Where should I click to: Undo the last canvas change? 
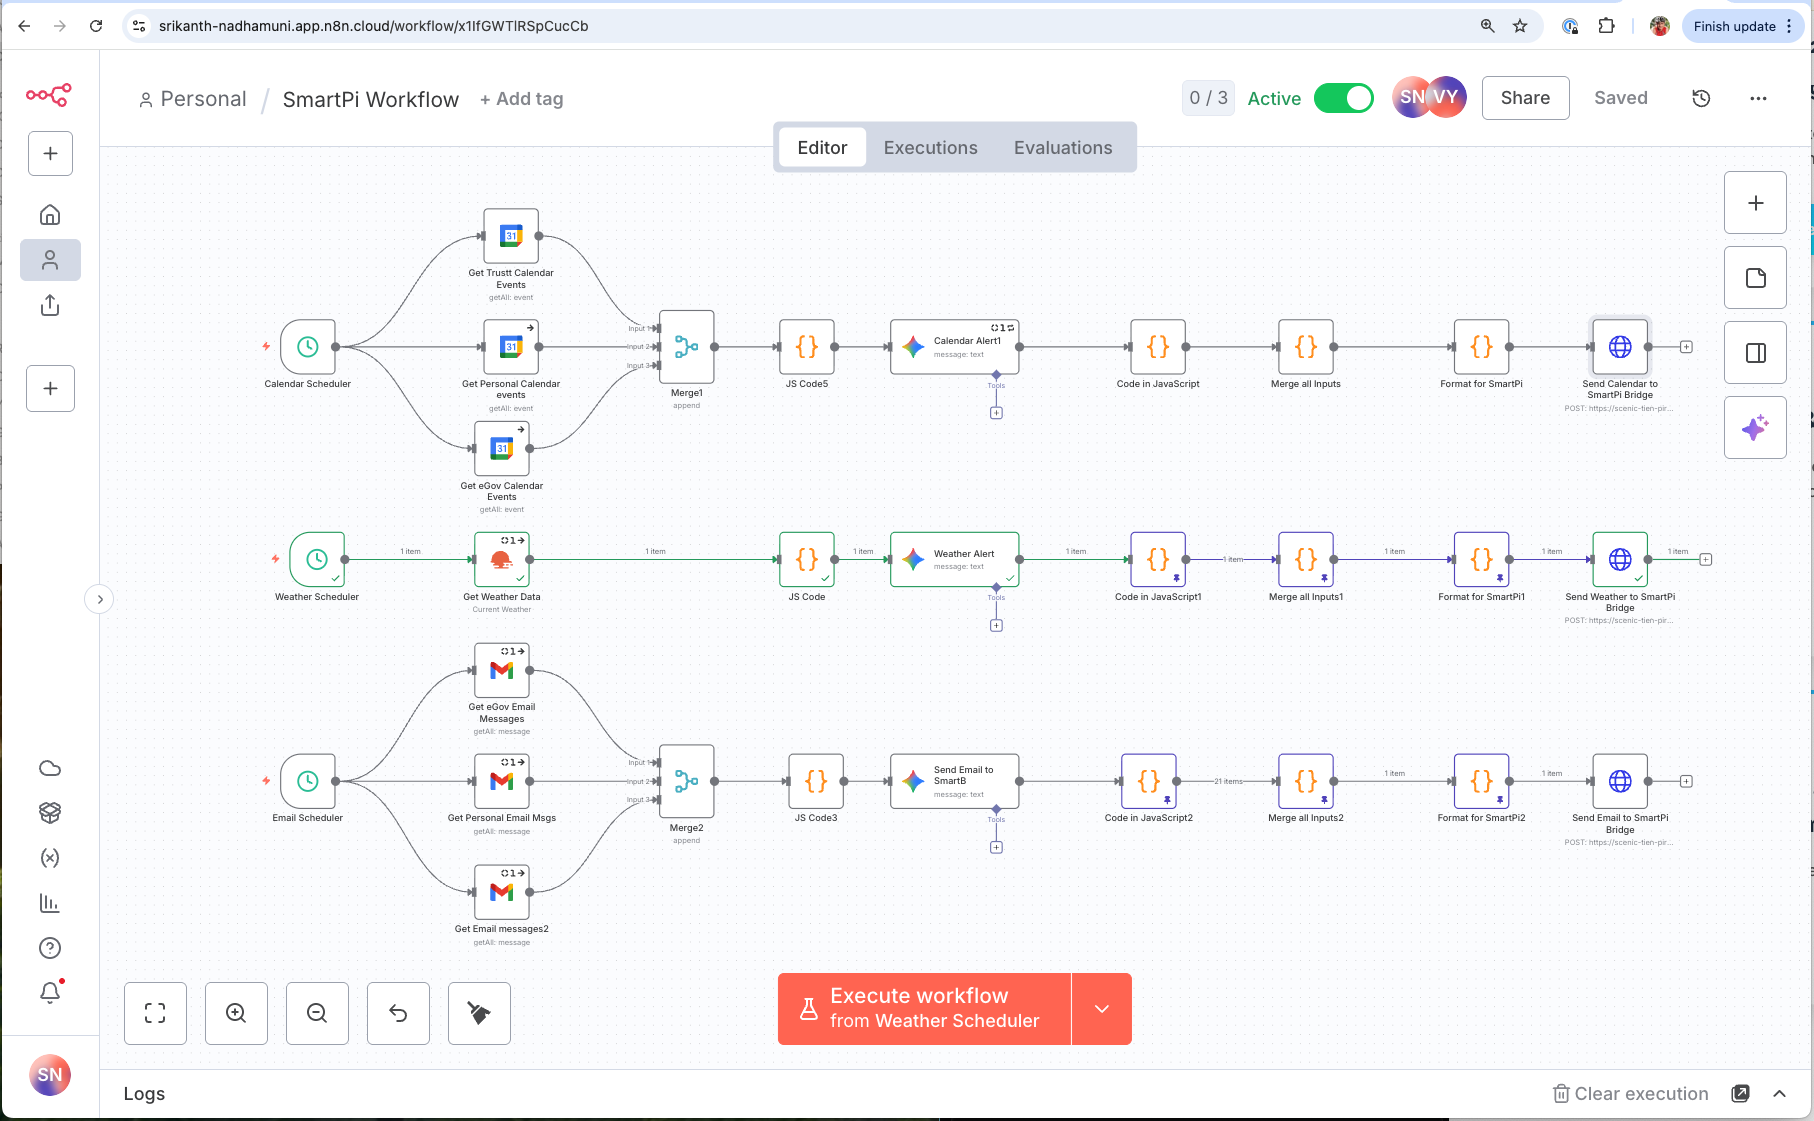point(398,1013)
